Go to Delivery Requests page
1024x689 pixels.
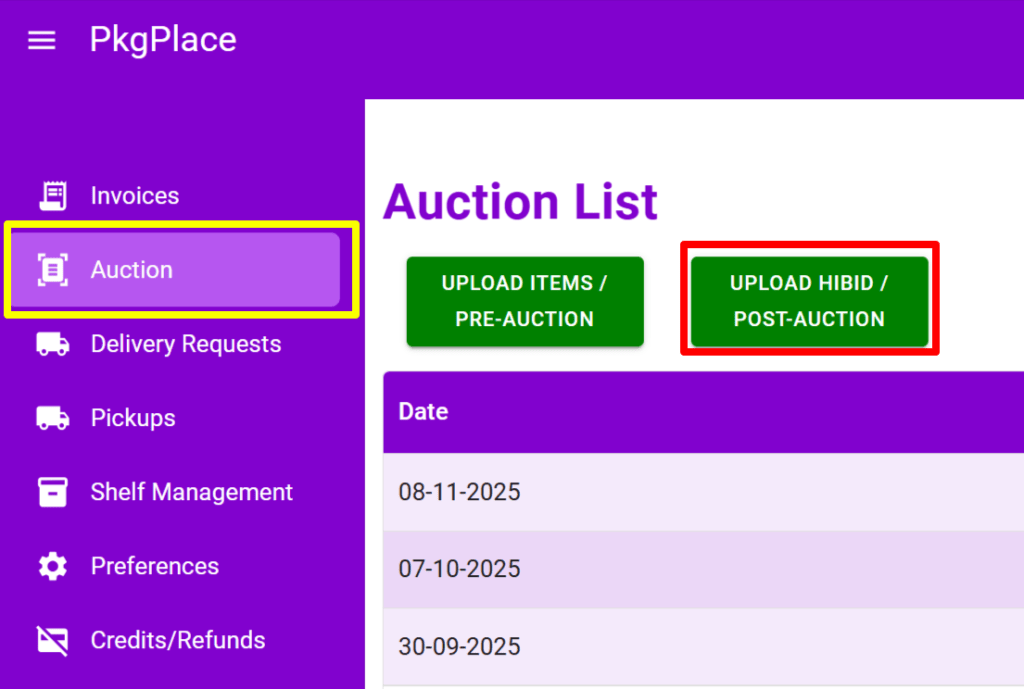[x=186, y=344]
